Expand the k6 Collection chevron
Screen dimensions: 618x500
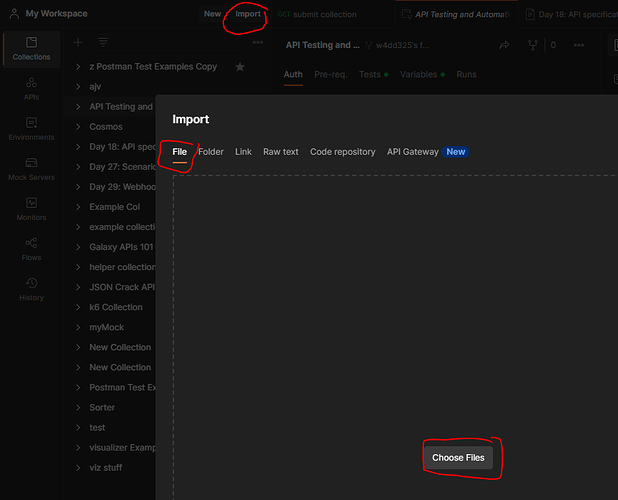point(78,307)
